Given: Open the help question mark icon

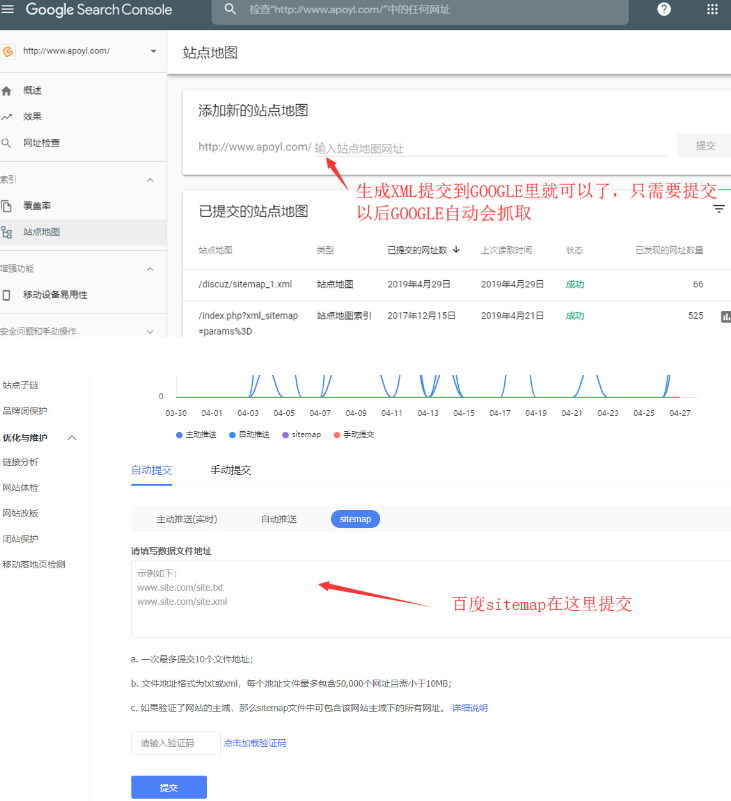Looking at the screenshot, I should pyautogui.click(x=664, y=9).
